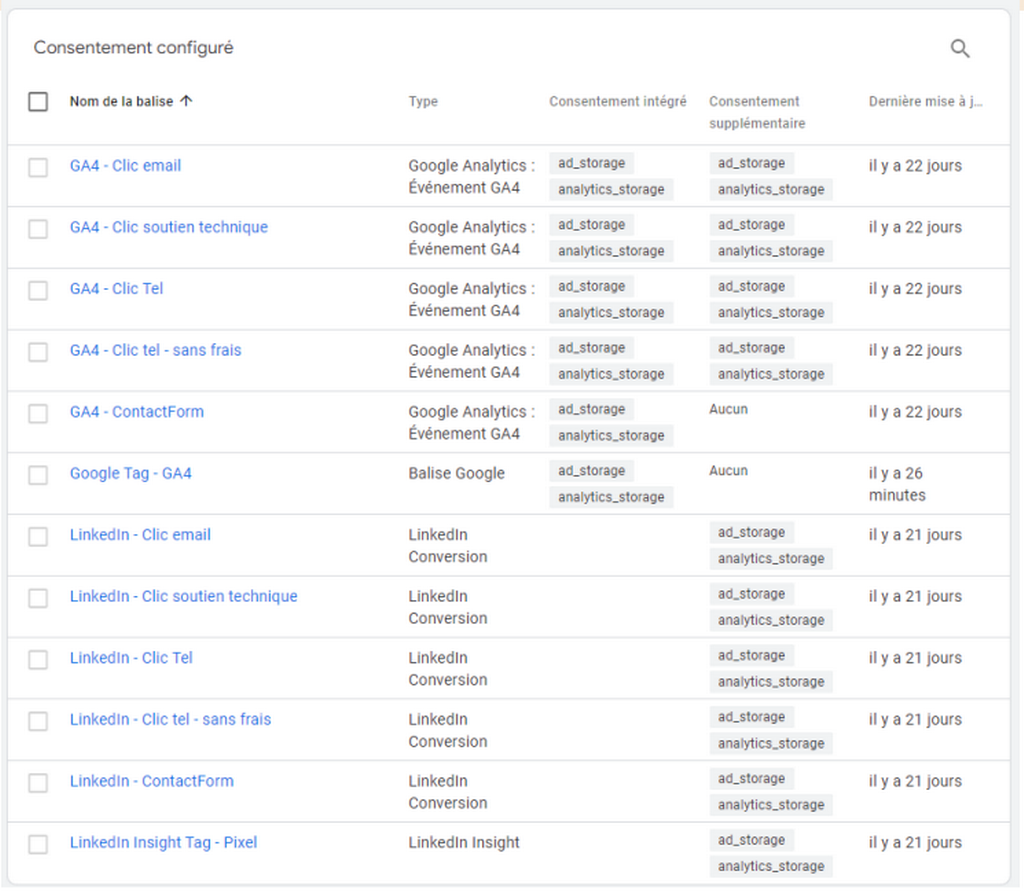Click Balise Google type in Google Tag row

click(x=456, y=473)
